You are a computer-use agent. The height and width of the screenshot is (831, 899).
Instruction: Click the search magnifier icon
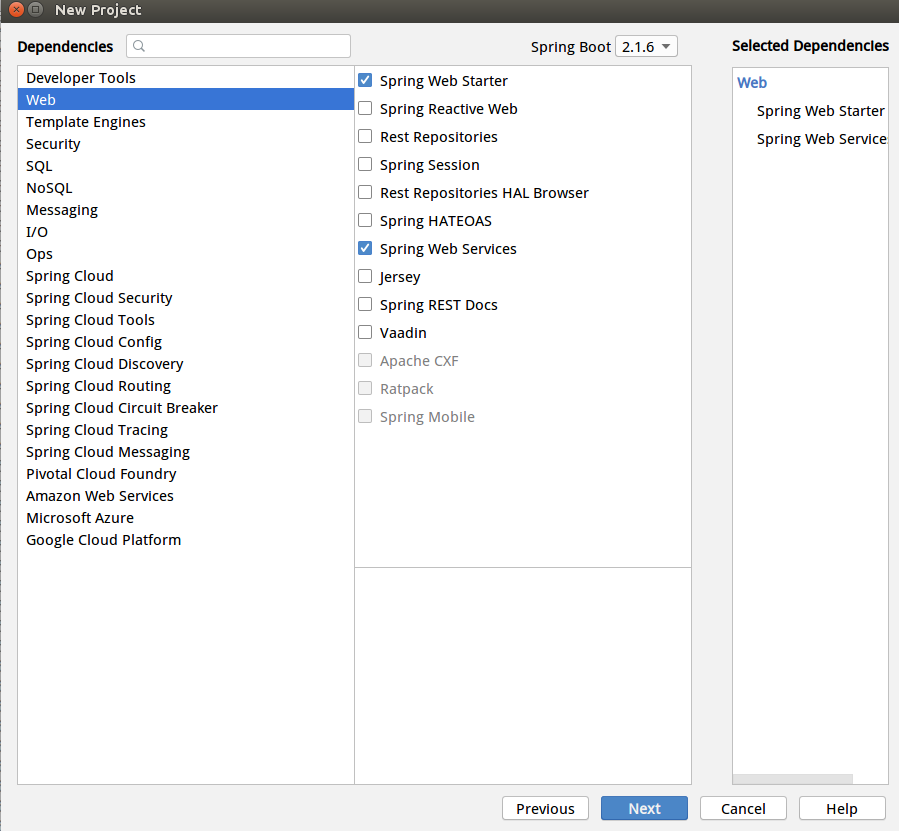[x=139, y=46]
